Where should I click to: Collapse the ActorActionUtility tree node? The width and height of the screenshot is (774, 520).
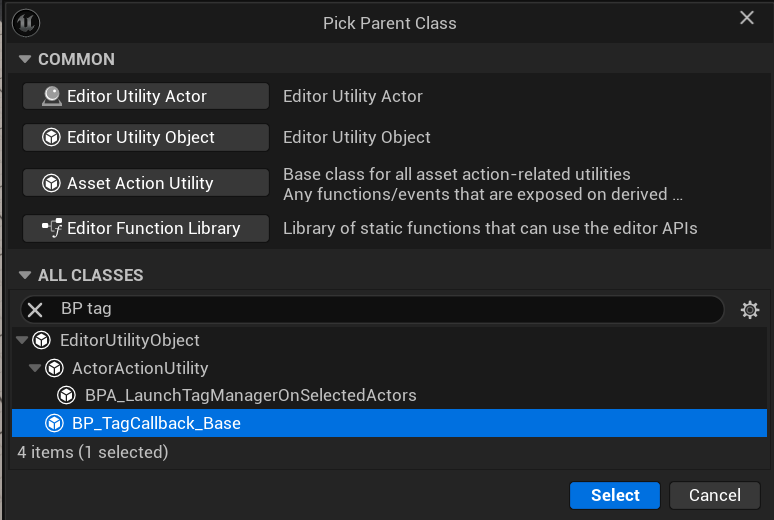click(x=35, y=368)
